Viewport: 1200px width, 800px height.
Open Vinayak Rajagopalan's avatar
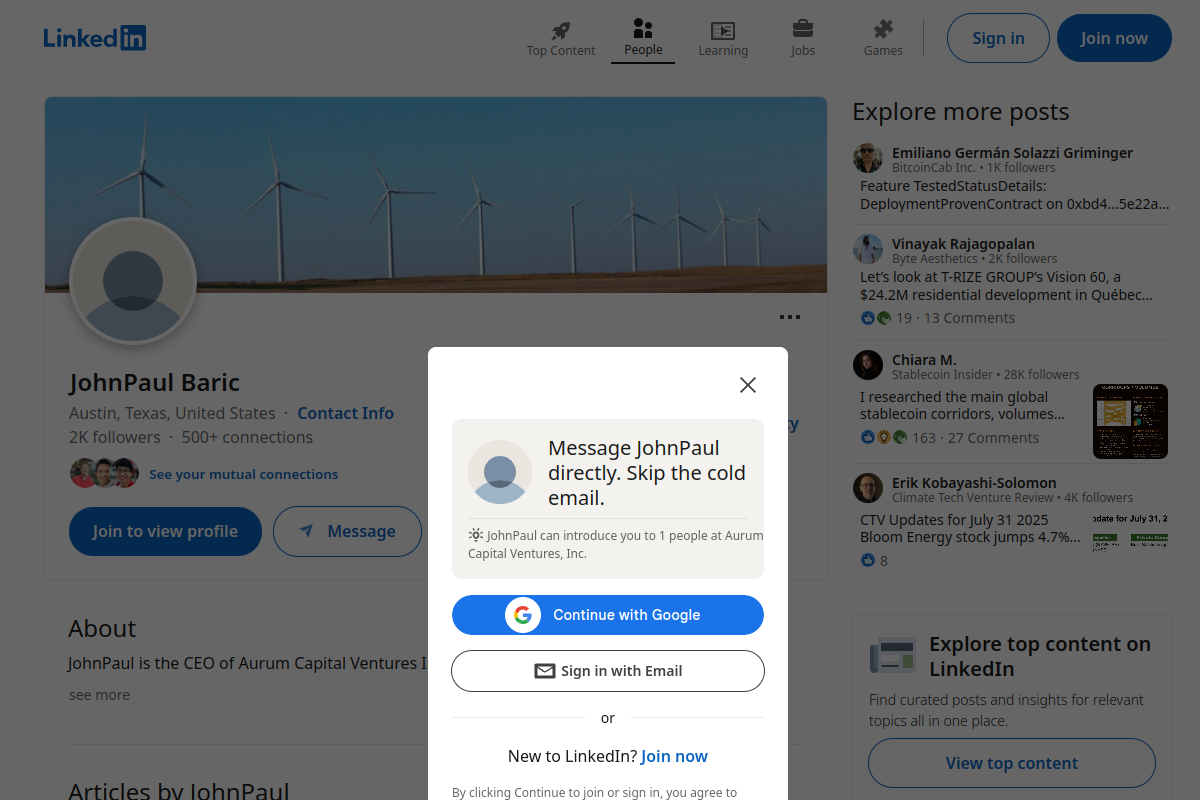(868, 249)
